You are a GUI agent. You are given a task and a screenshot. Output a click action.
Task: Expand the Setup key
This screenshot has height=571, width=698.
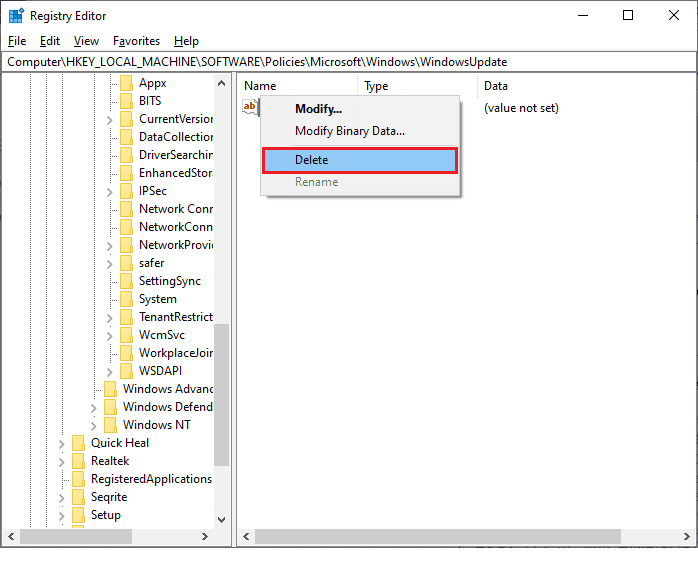[x=61, y=516]
